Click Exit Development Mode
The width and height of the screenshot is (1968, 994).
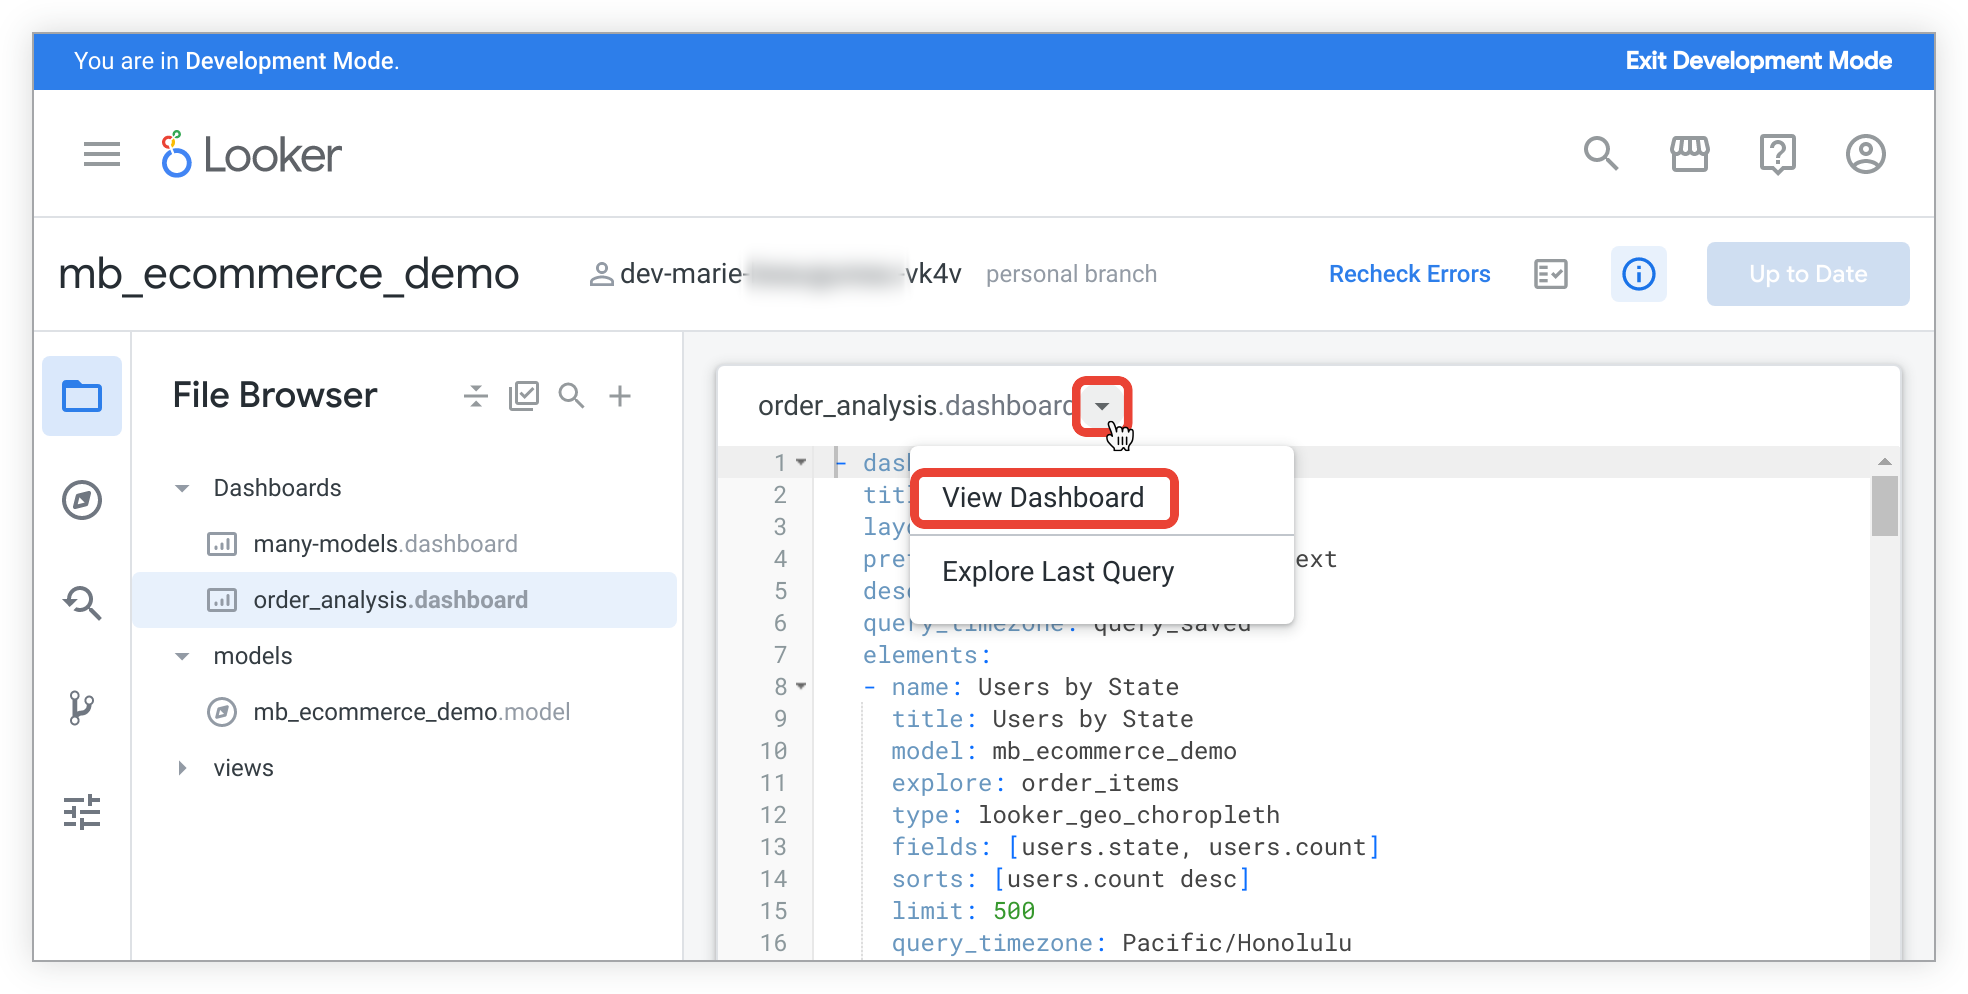tap(1758, 61)
